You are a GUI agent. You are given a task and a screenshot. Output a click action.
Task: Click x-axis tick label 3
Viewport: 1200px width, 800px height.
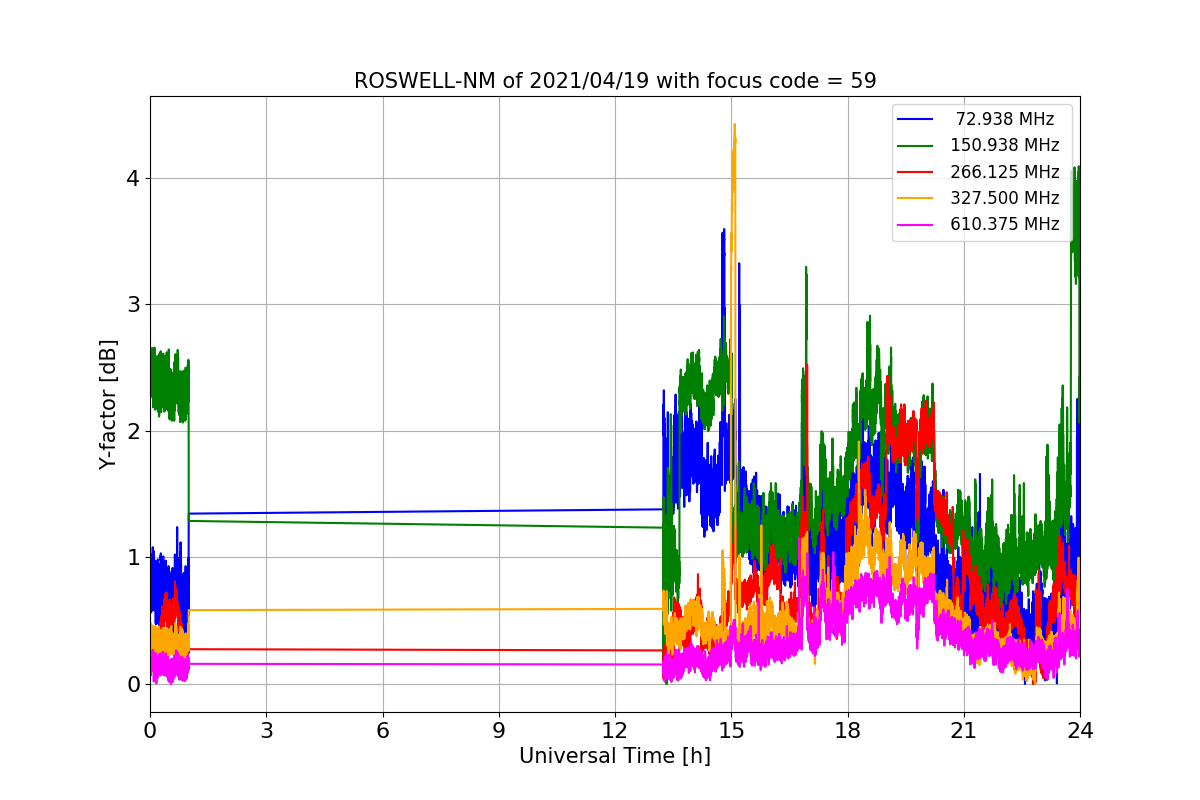266,731
